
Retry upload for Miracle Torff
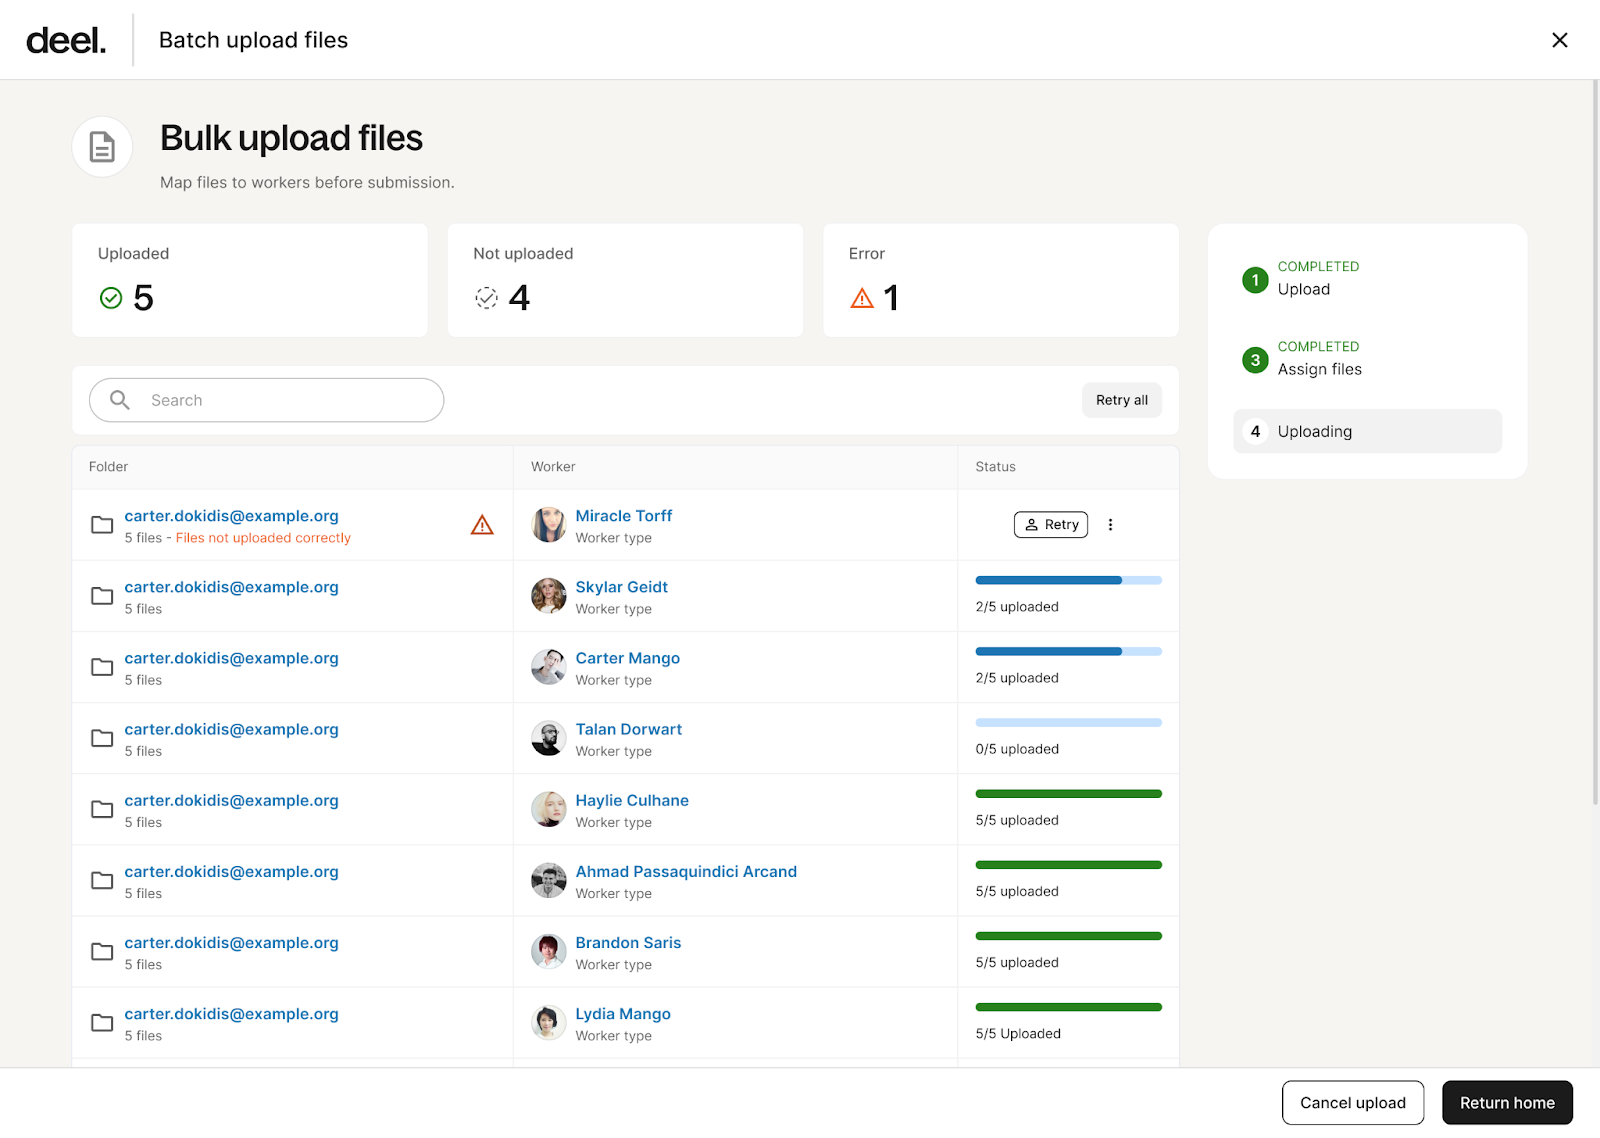coord(1050,525)
